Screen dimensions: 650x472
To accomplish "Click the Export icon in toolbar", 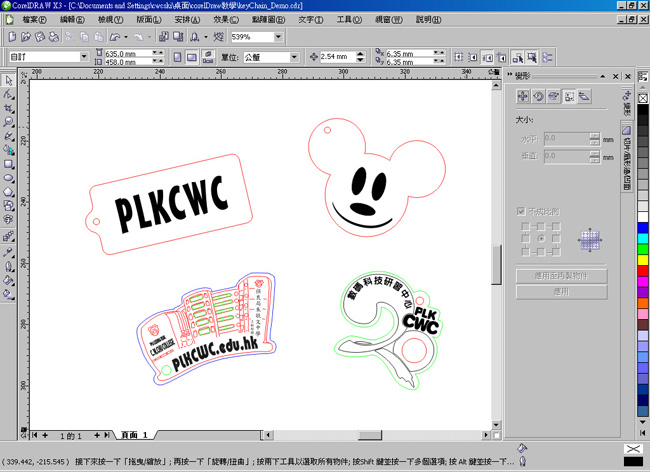I will click(178, 37).
